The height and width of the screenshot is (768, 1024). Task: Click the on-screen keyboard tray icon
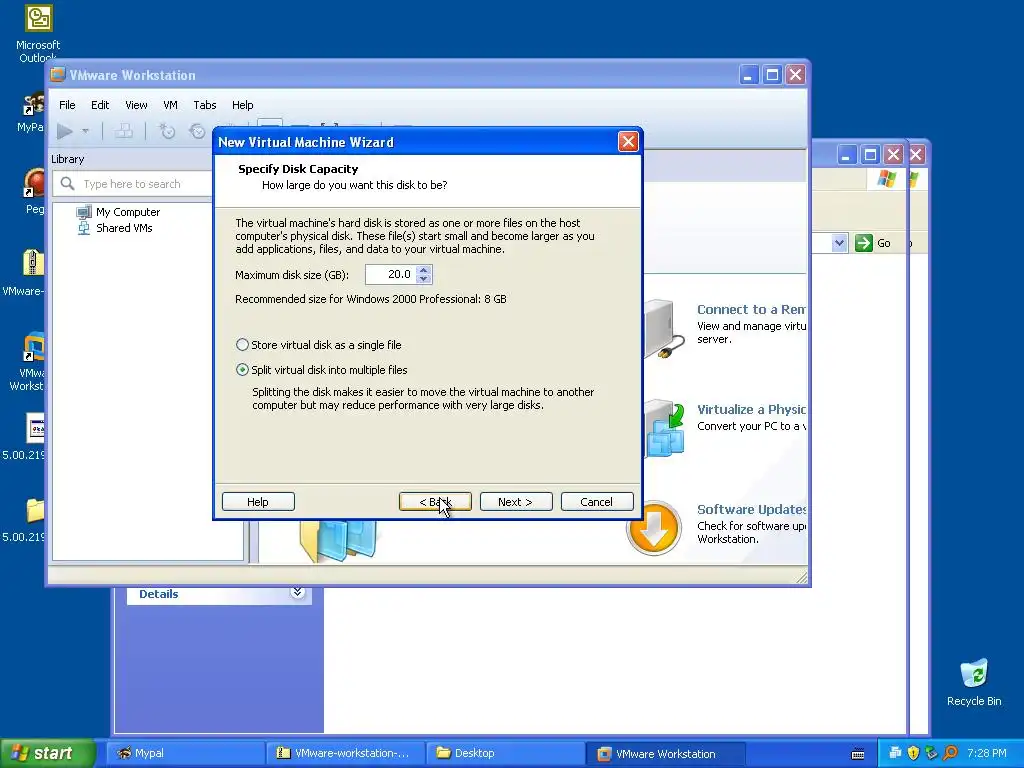tap(858, 754)
